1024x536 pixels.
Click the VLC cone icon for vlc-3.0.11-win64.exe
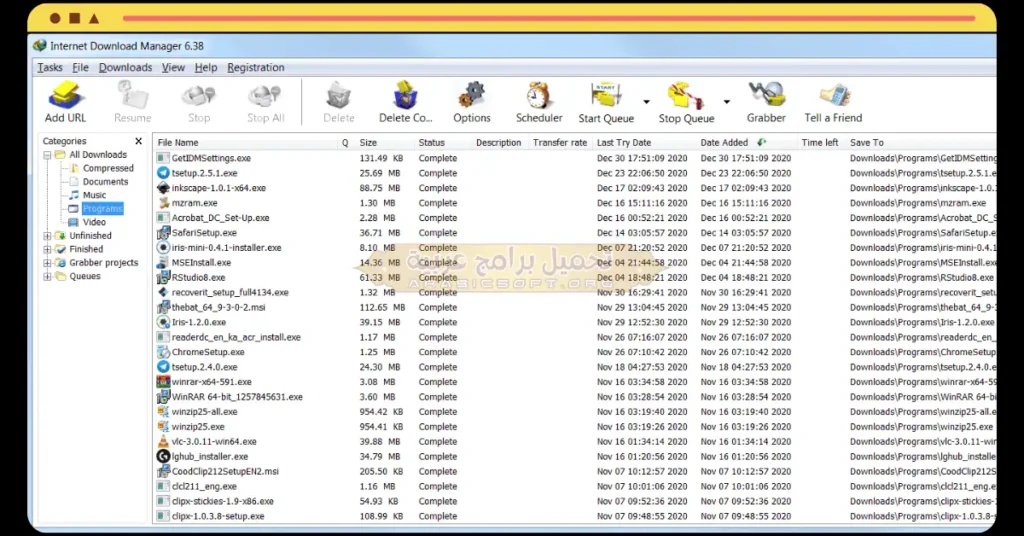[x=163, y=441]
